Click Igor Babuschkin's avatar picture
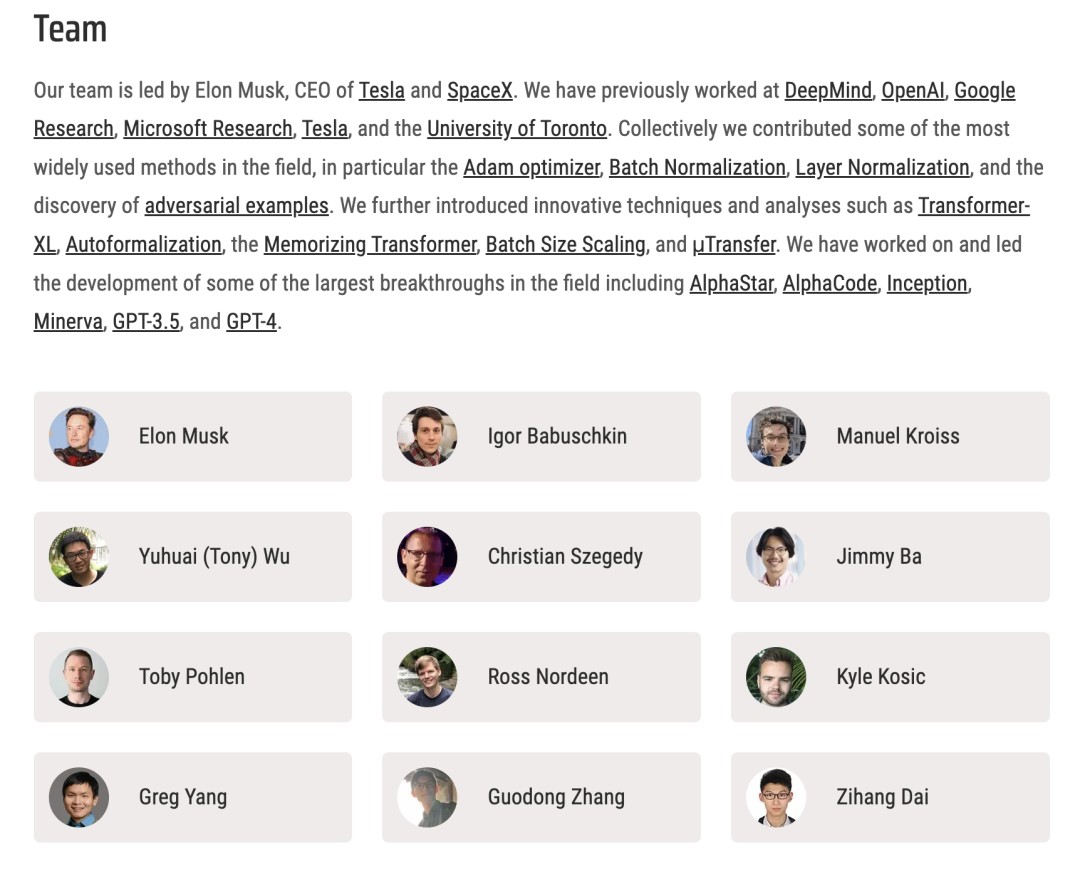The width and height of the screenshot is (1080, 882). [x=427, y=436]
